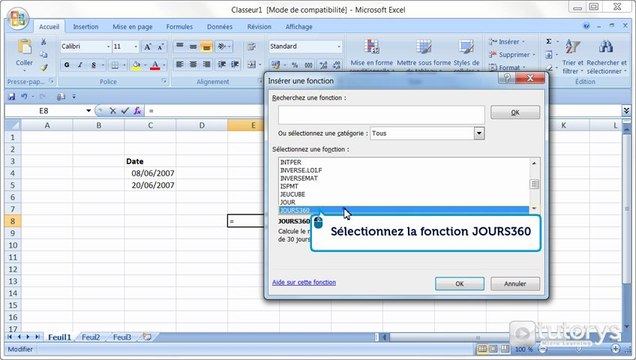Cut selection with the scissors icon
The image size is (636, 360).
[x=43, y=42]
